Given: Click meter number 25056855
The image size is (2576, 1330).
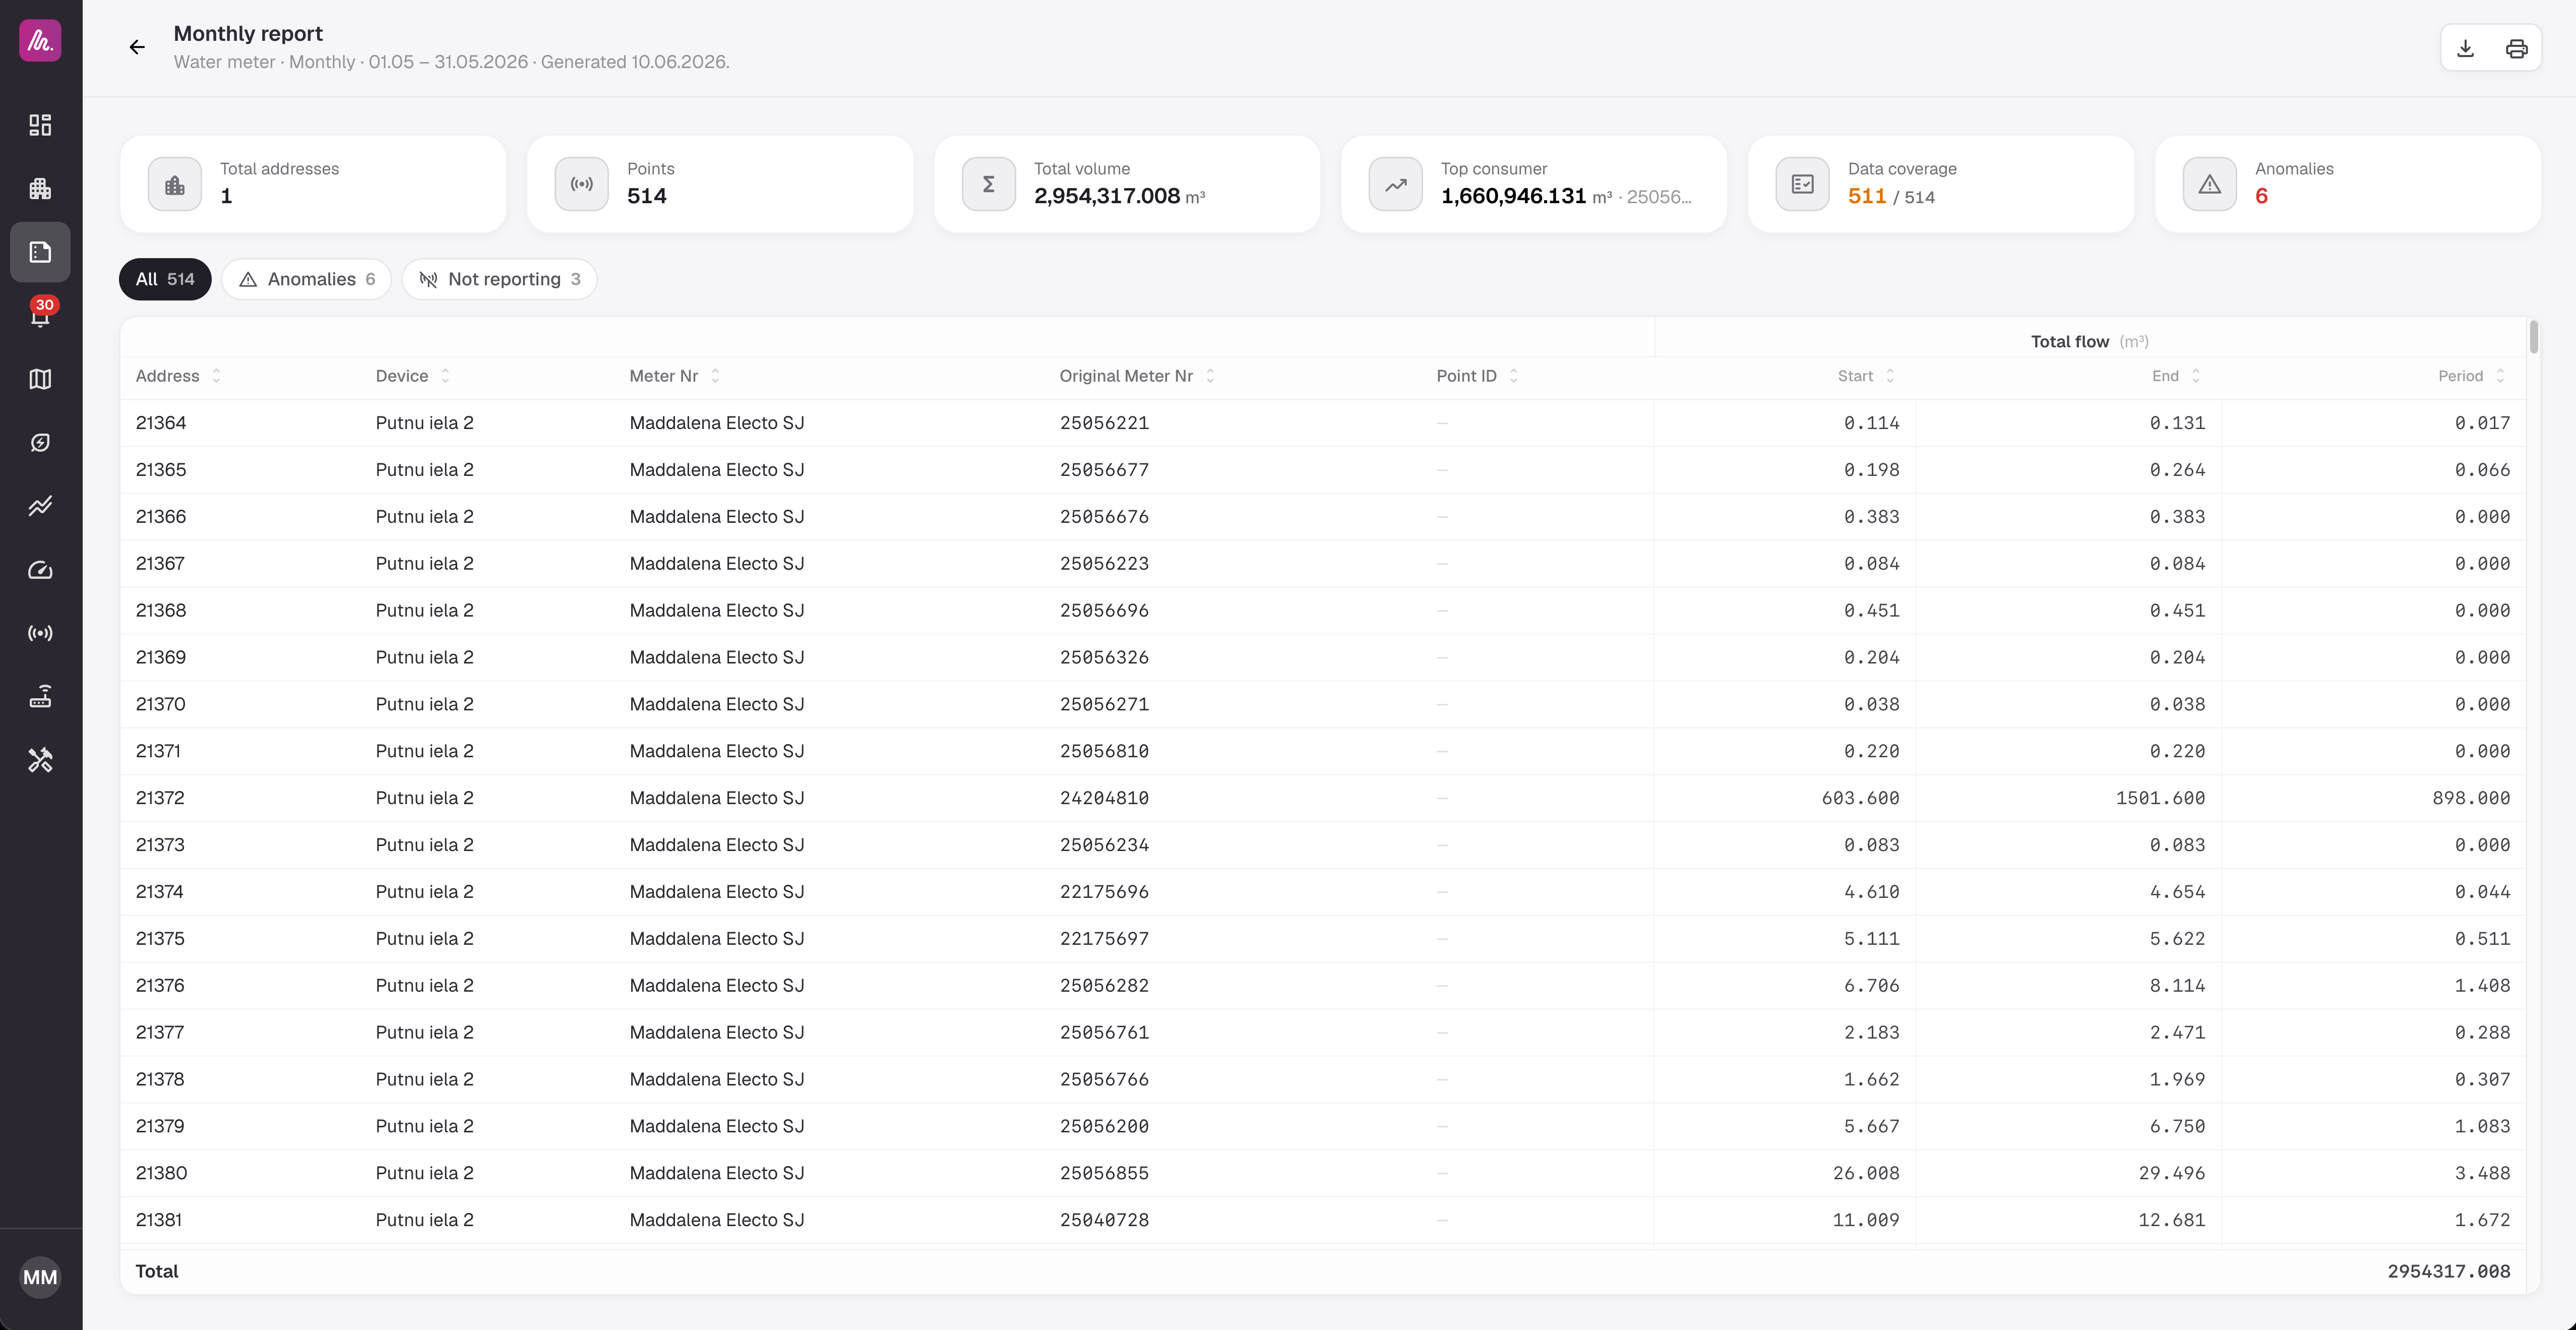Looking at the screenshot, I should (1104, 1173).
